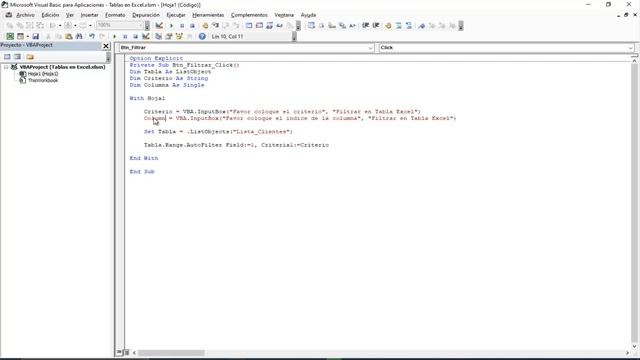Open the Immediate window icon
Viewport: 640px width, 360px height.
259,25
